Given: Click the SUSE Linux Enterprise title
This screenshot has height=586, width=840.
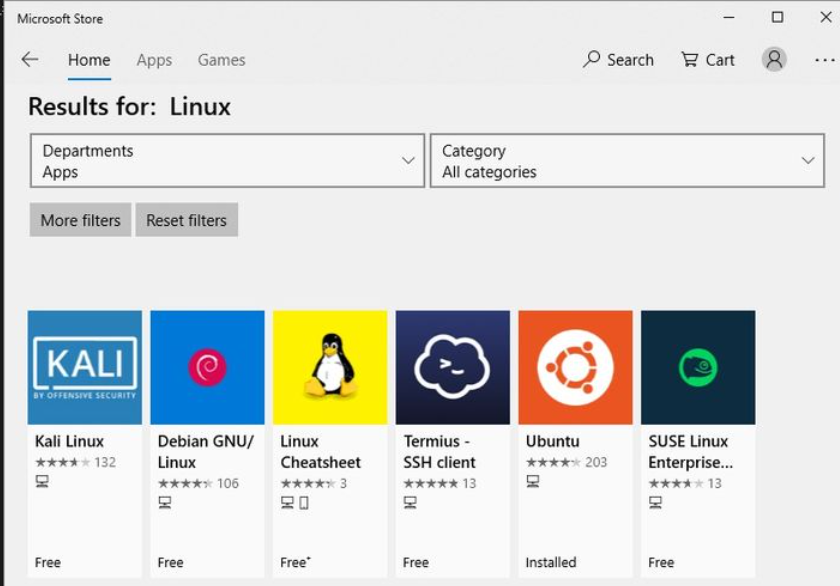Looking at the screenshot, I should [x=691, y=452].
